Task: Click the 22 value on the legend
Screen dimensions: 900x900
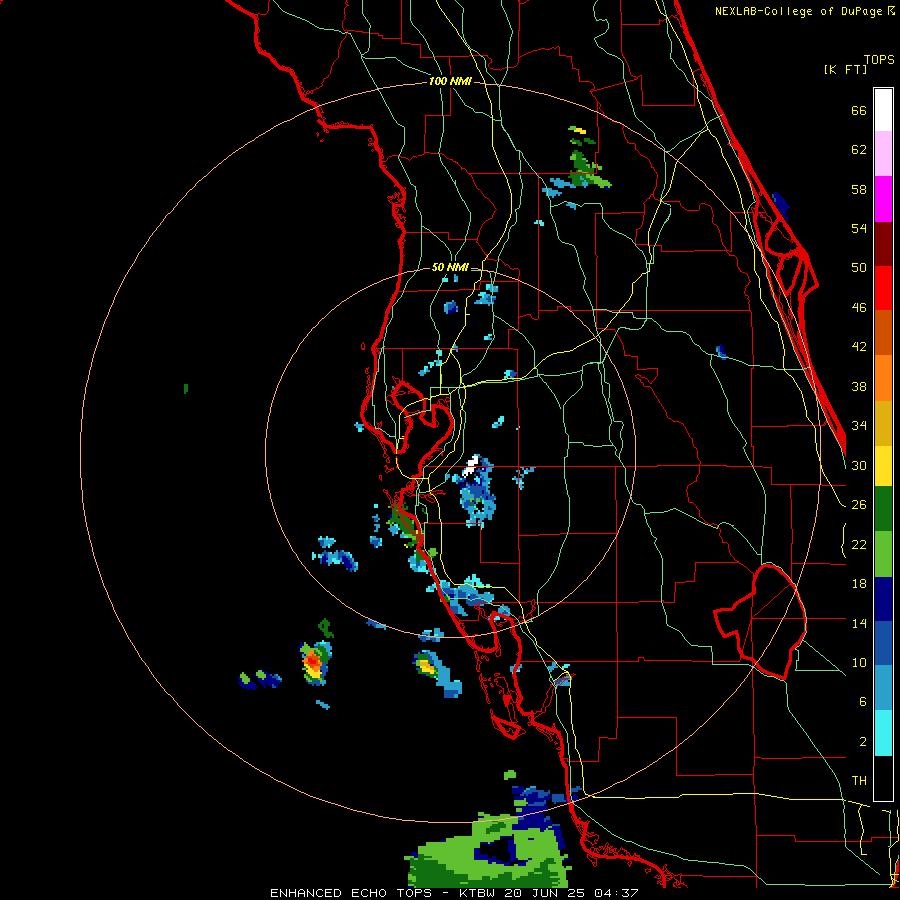Action: (x=859, y=544)
